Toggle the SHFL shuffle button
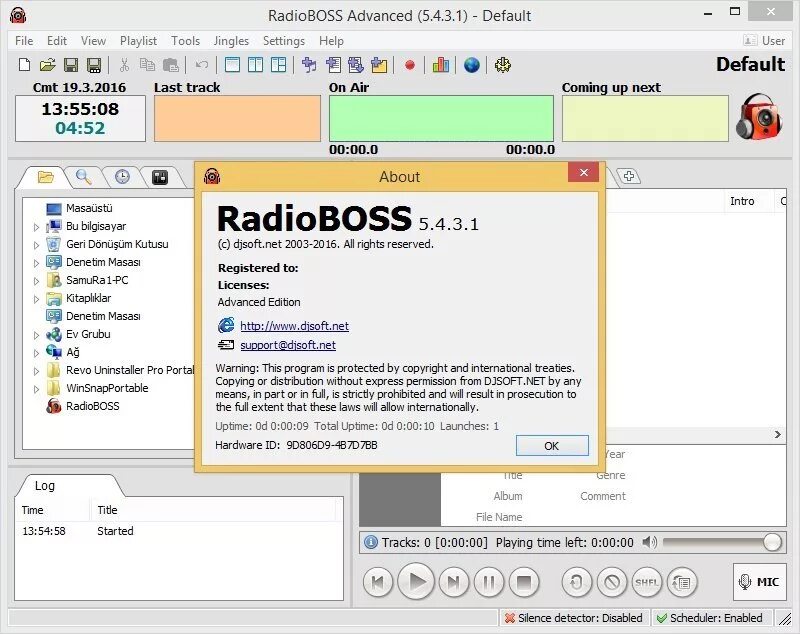Screen dimensions: 800x634 pyautogui.click(x=646, y=581)
